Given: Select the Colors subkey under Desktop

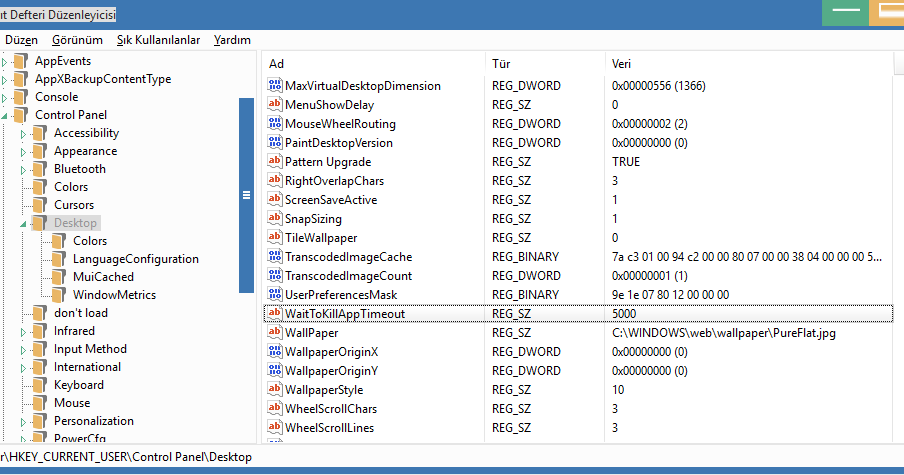Looking at the screenshot, I should [90, 241].
